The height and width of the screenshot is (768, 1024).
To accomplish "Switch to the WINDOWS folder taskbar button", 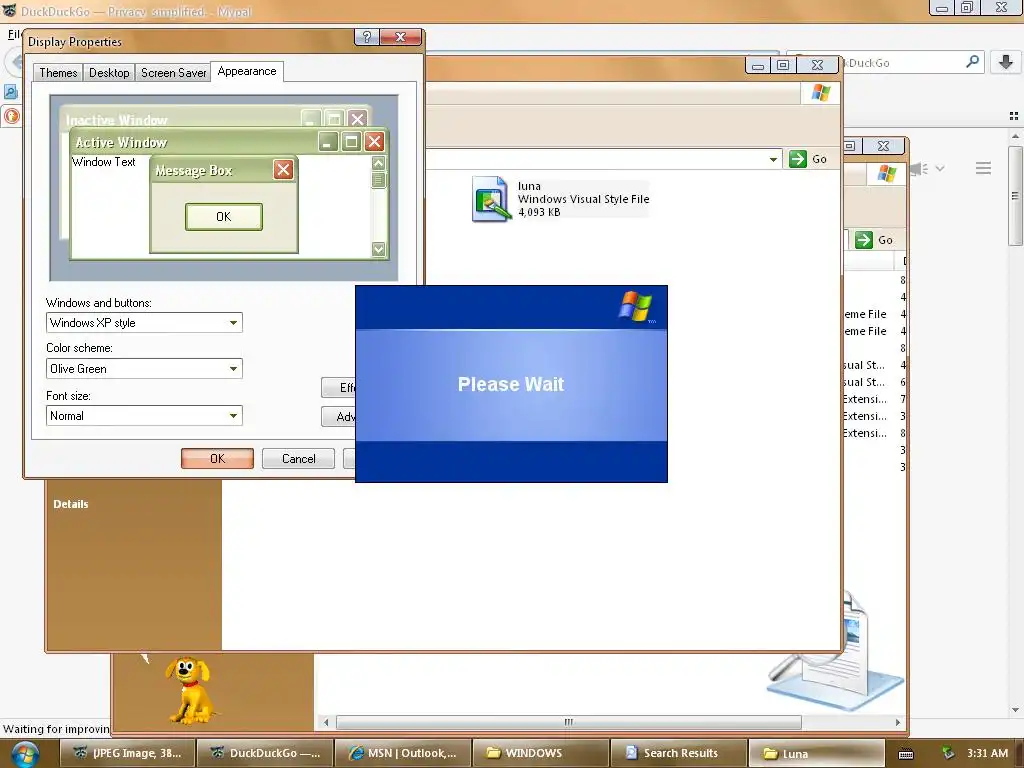I will (540, 753).
